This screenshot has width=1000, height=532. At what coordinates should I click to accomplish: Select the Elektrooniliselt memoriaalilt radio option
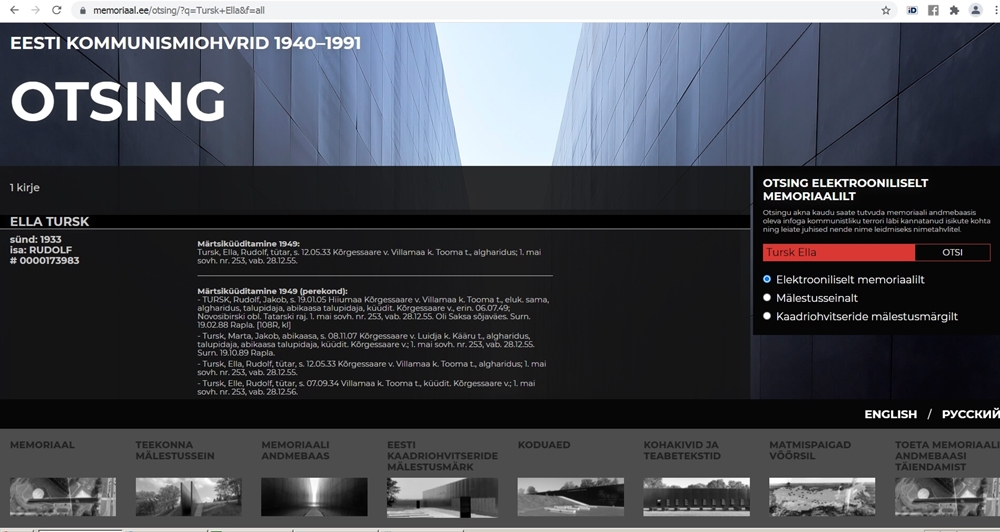(x=768, y=280)
